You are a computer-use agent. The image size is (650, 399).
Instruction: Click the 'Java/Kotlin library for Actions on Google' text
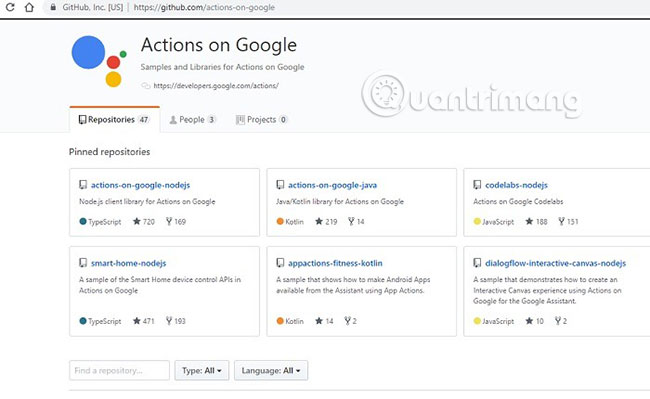tap(340, 202)
